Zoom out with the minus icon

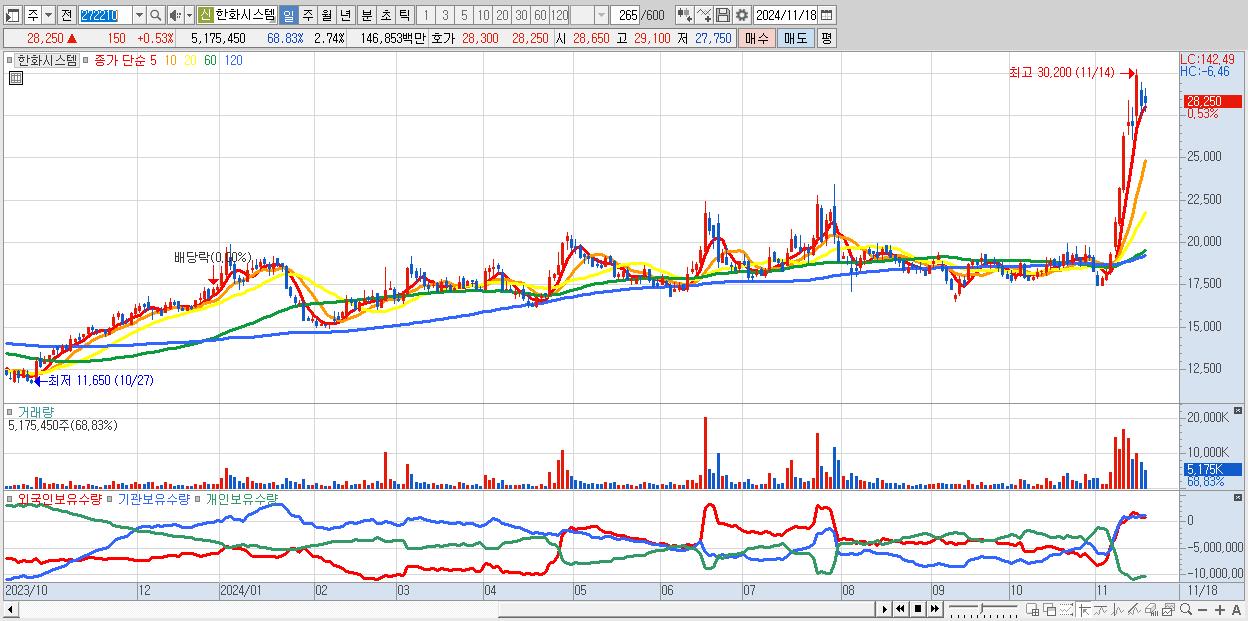coord(1203,609)
